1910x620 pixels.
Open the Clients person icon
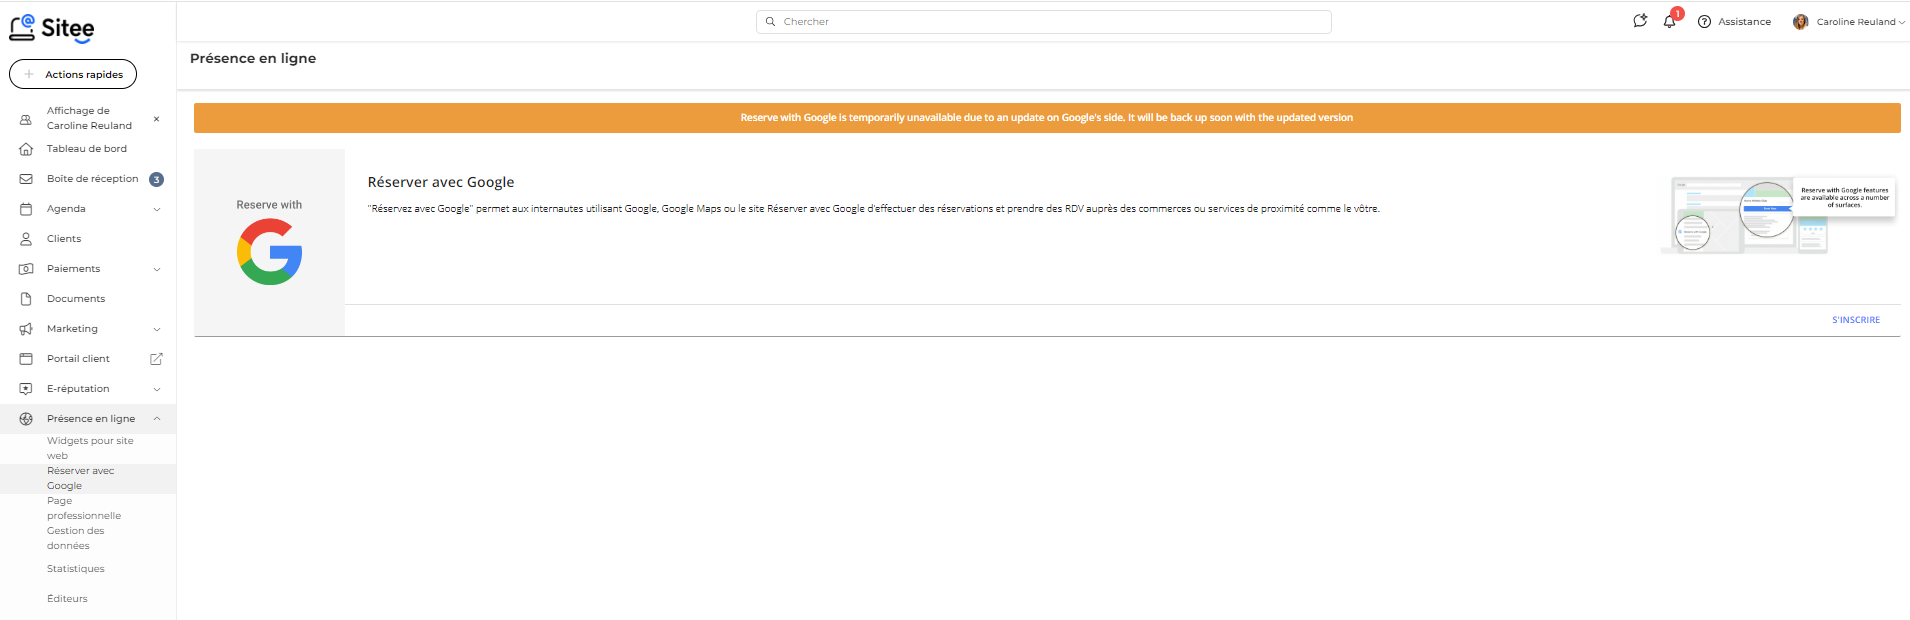click(26, 239)
